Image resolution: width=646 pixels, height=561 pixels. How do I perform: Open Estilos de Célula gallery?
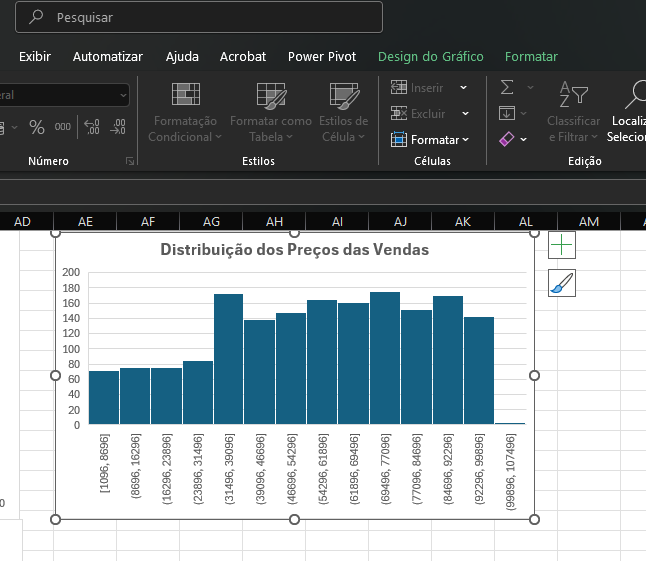pyautogui.click(x=344, y=112)
